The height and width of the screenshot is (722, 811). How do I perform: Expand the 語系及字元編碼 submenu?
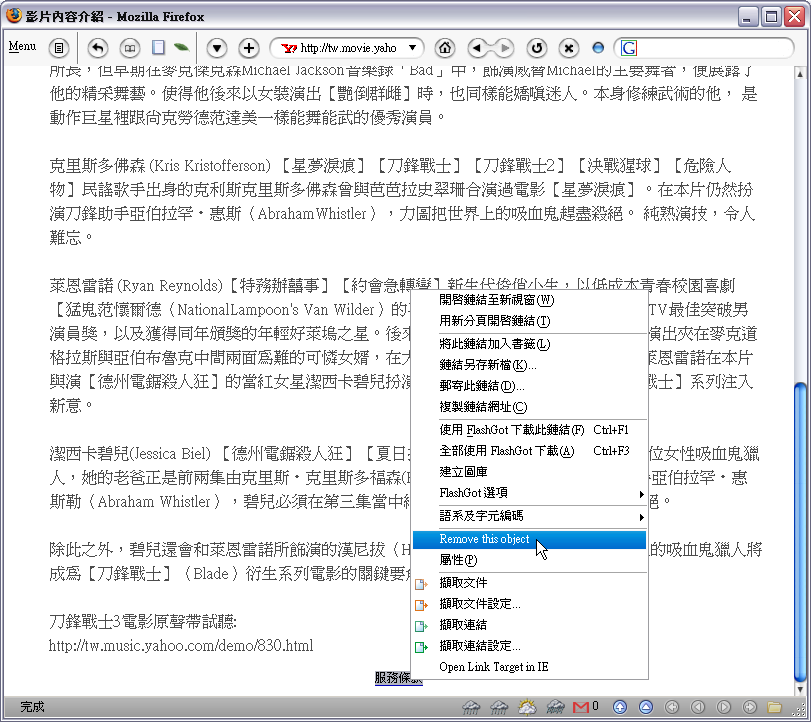pyautogui.click(x=540, y=516)
